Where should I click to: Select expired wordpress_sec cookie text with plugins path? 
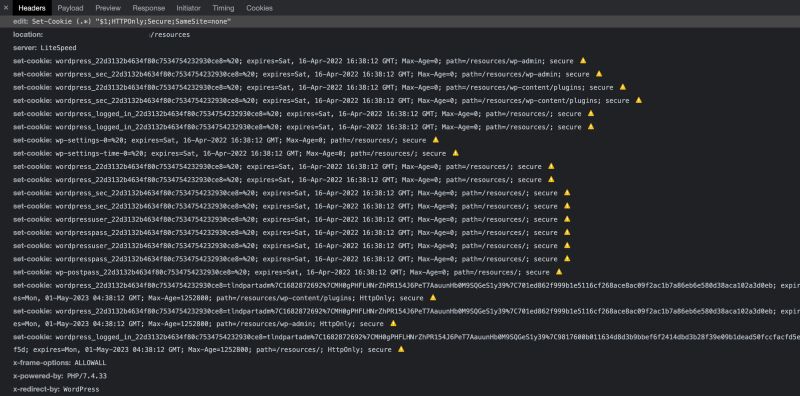pyautogui.click(x=321, y=101)
